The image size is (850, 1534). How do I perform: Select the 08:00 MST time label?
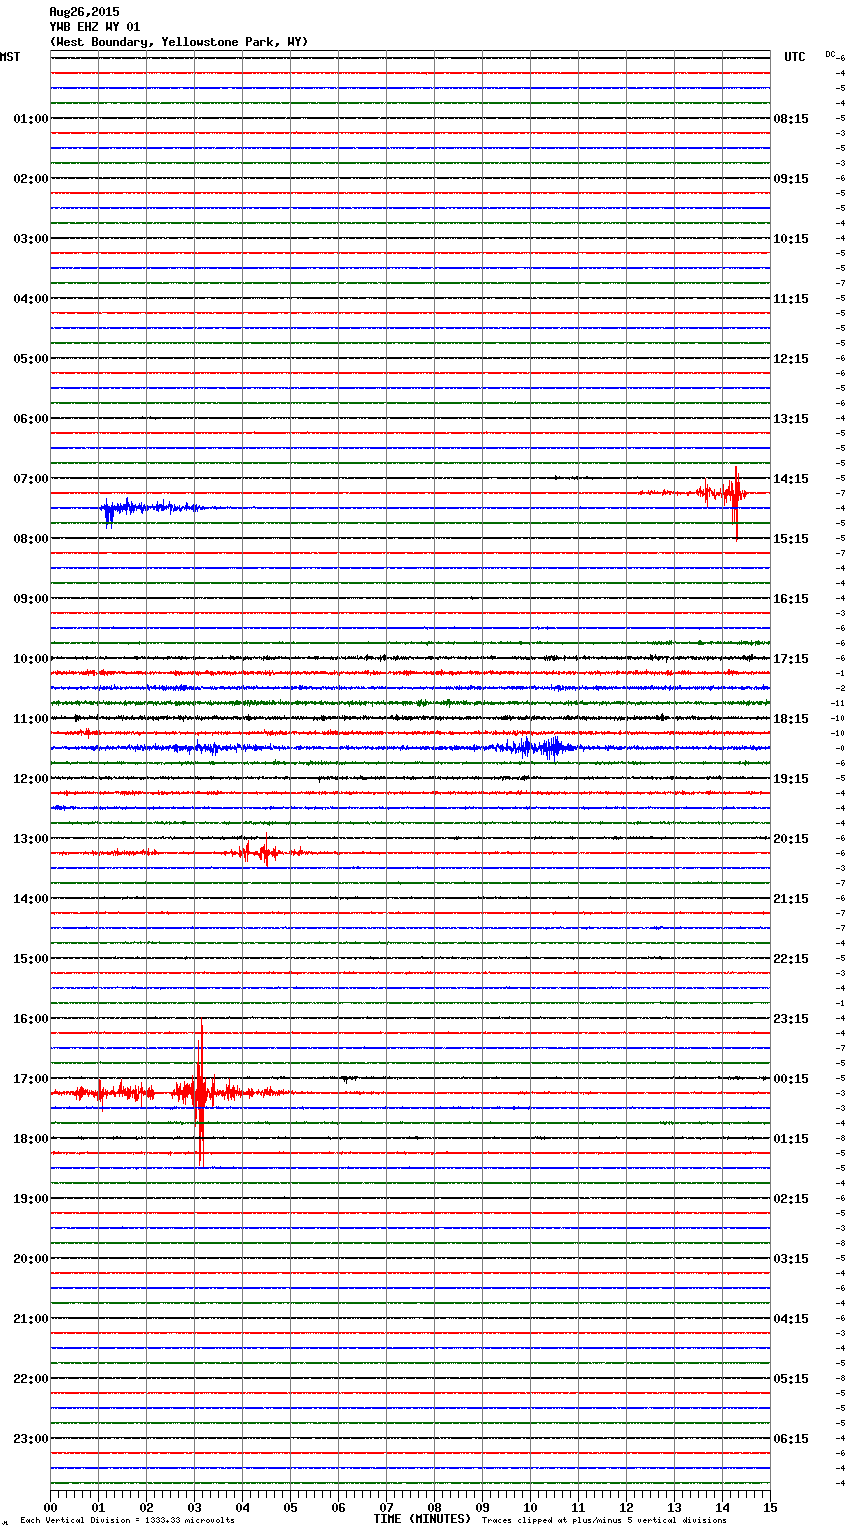tap(30, 539)
